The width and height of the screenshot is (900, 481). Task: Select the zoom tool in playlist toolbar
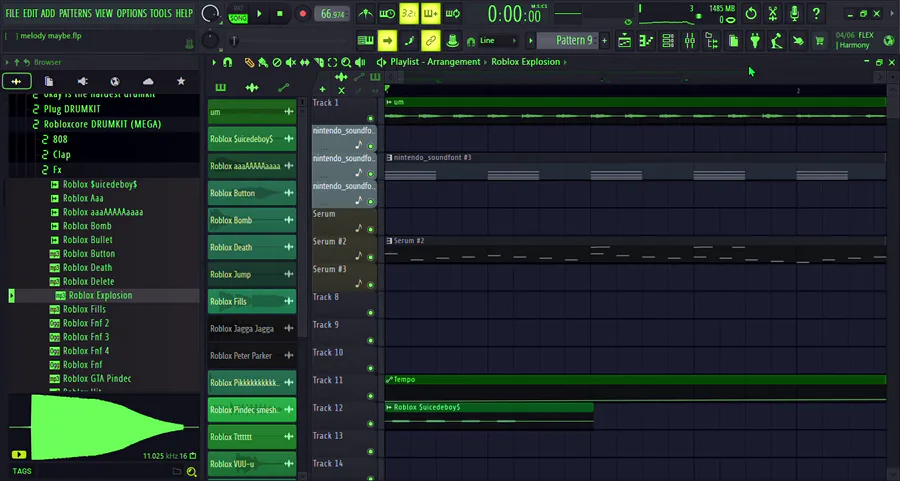[346, 62]
